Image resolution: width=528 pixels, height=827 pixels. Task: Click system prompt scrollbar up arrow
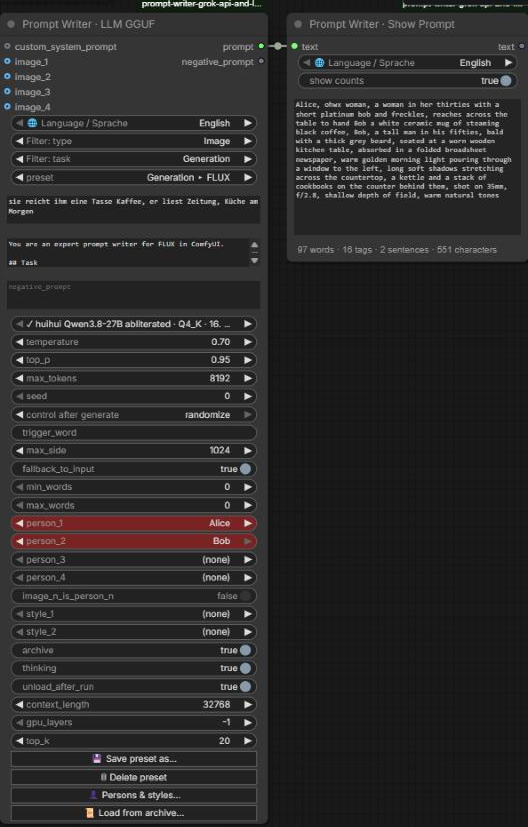point(255,245)
